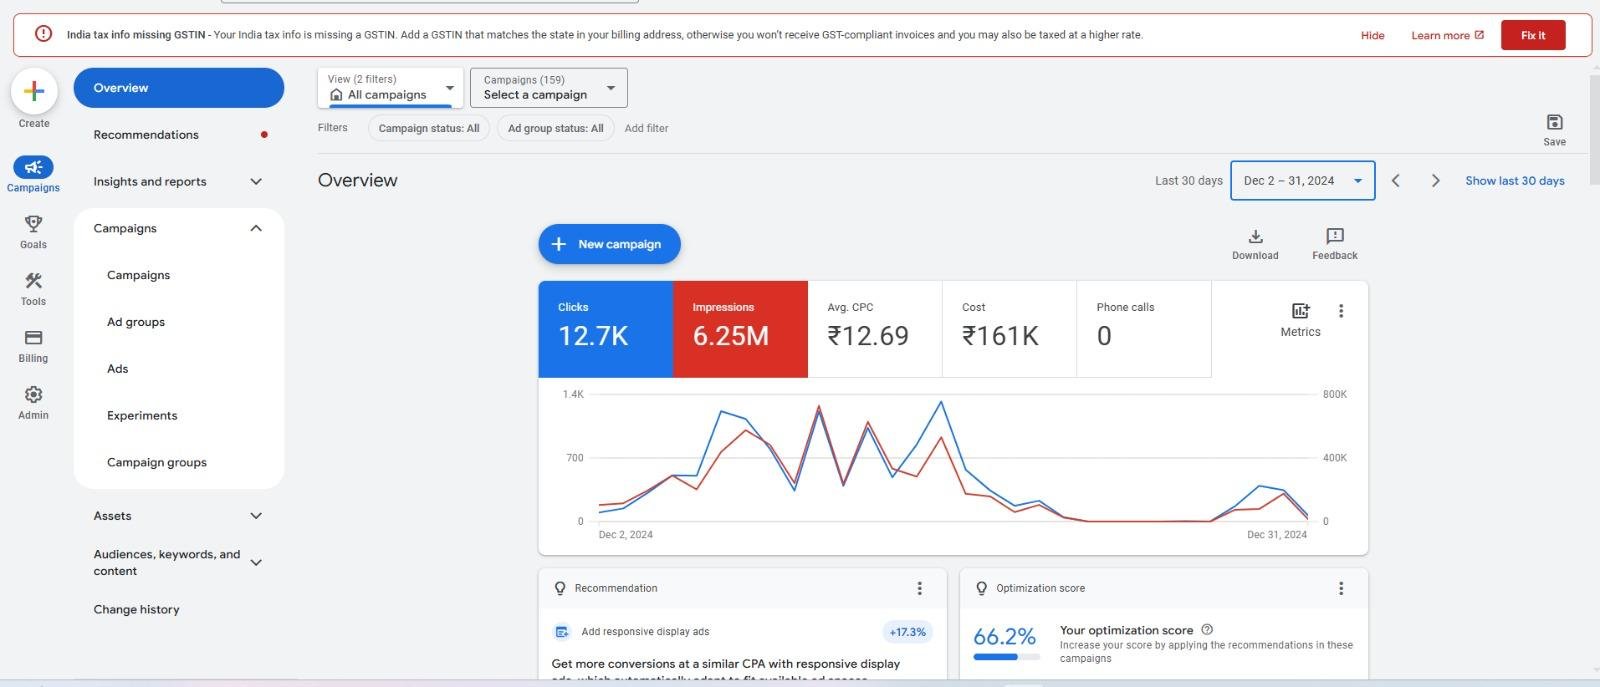Expand the Insights and reports section
This screenshot has height=687, width=1600.
point(178,182)
